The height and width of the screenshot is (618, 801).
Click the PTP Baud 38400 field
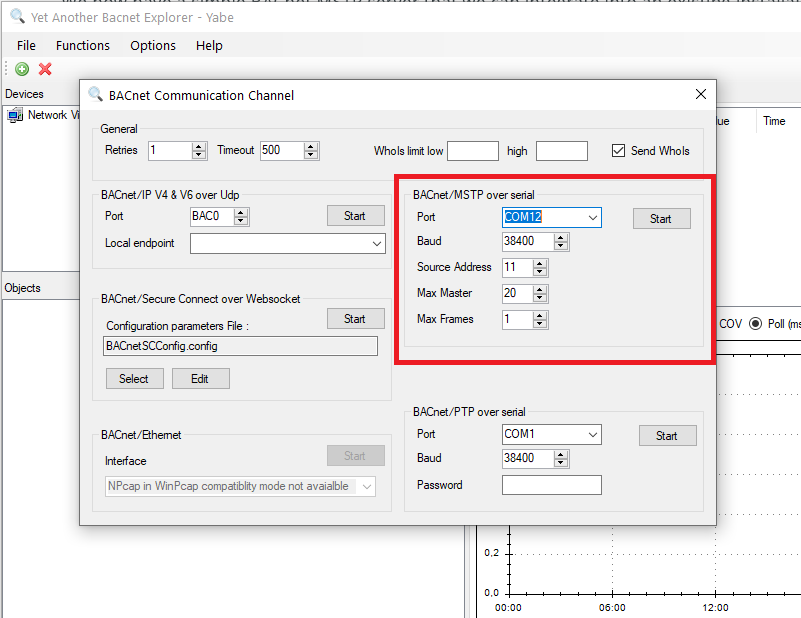coord(528,459)
